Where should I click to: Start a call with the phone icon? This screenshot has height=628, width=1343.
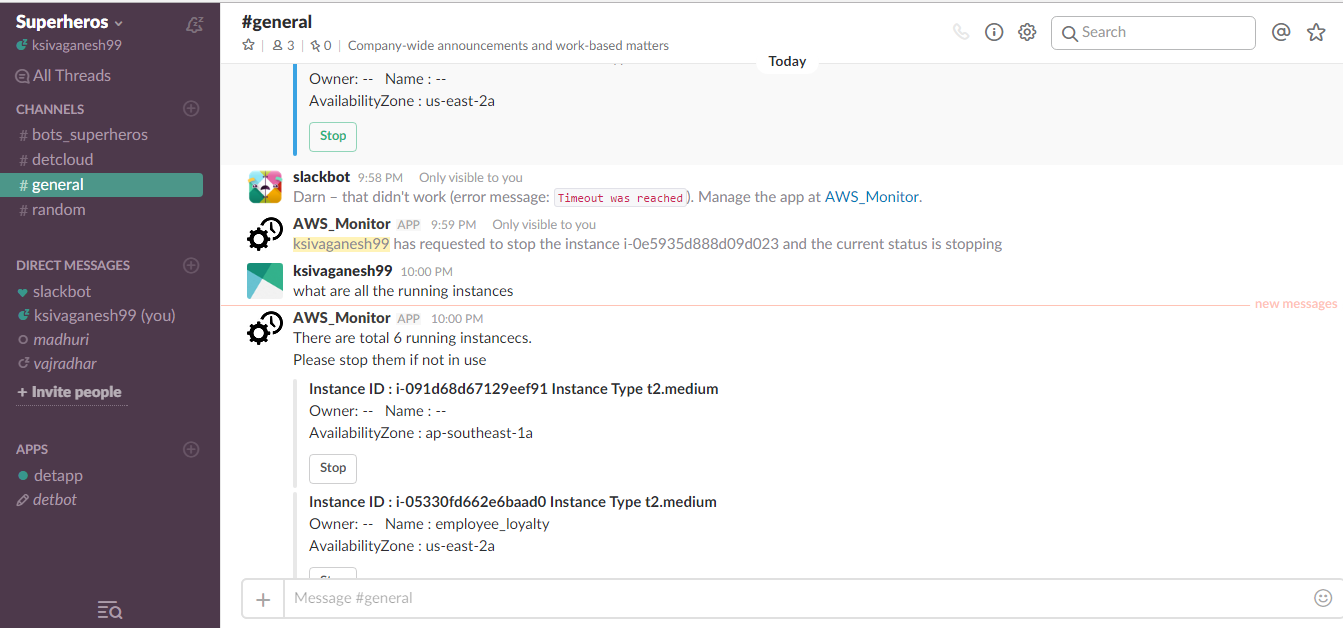point(961,32)
